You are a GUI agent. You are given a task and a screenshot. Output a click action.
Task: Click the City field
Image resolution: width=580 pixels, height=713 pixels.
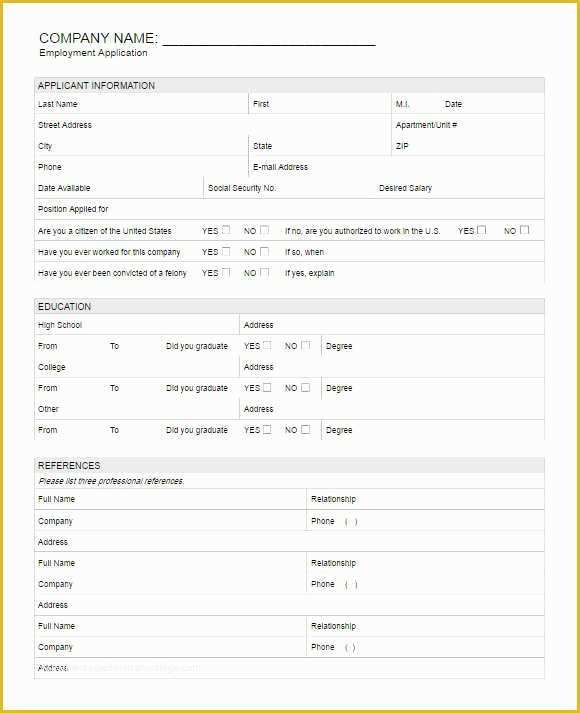point(141,146)
